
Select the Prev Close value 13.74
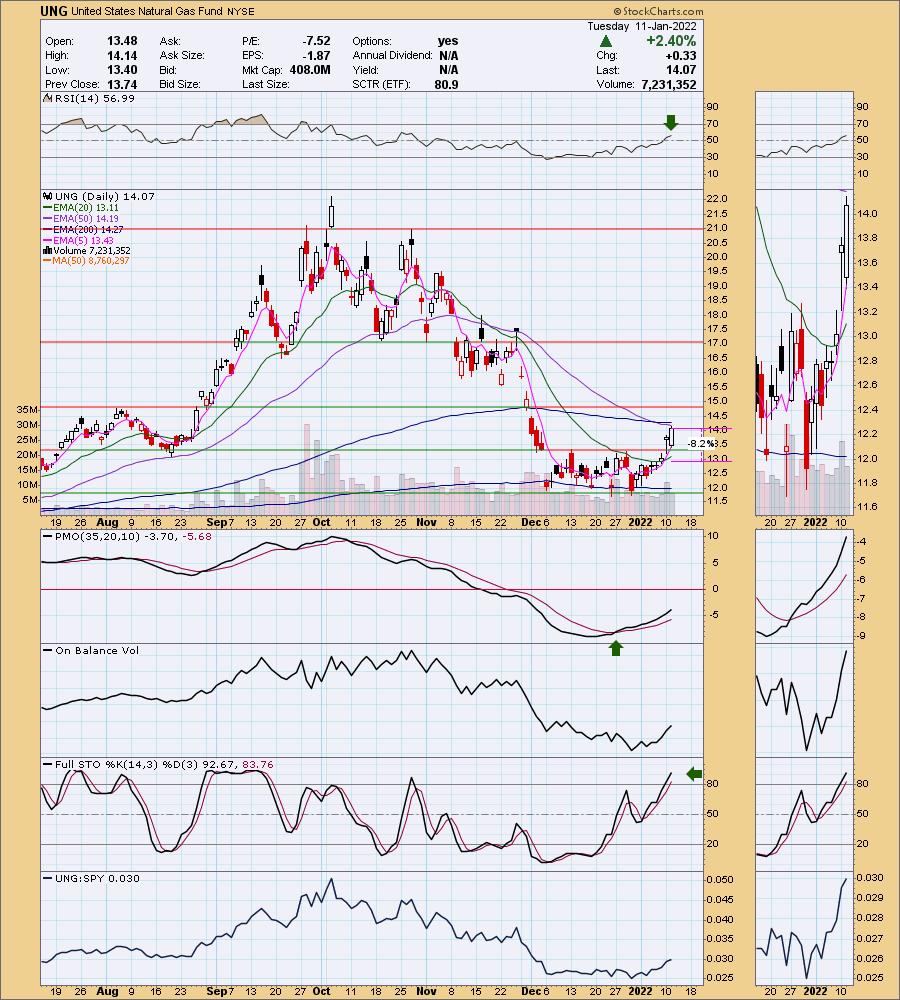tap(122, 84)
